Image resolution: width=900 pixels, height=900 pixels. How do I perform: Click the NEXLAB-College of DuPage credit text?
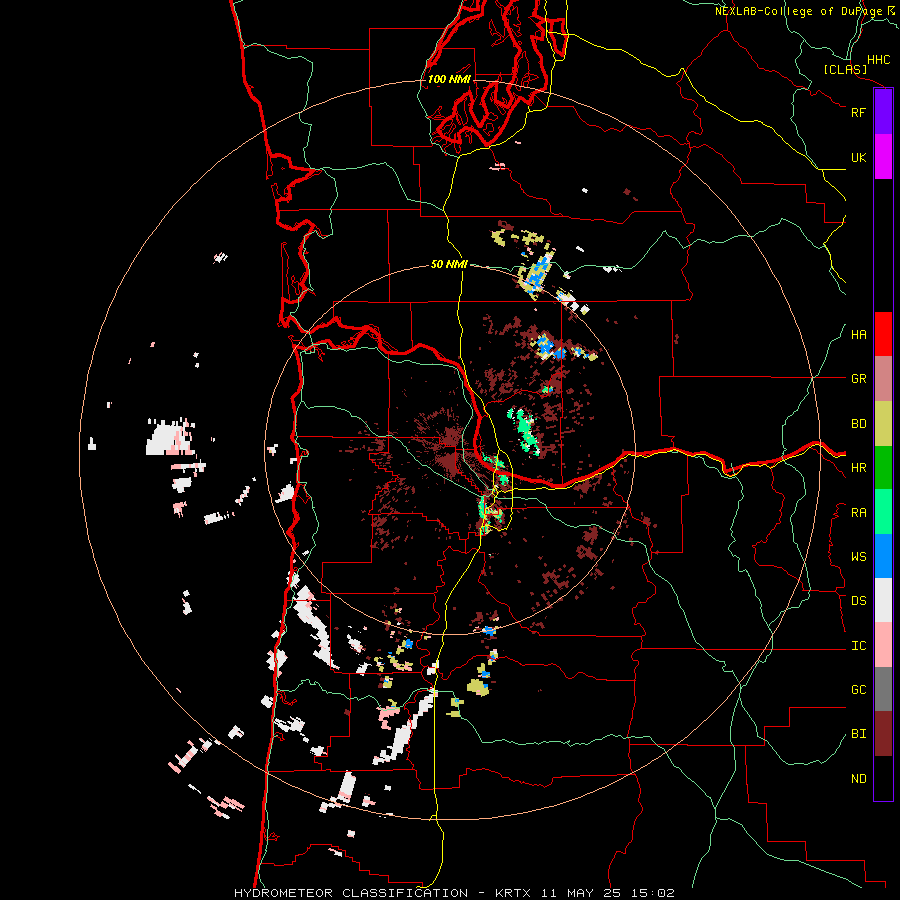tap(798, 11)
